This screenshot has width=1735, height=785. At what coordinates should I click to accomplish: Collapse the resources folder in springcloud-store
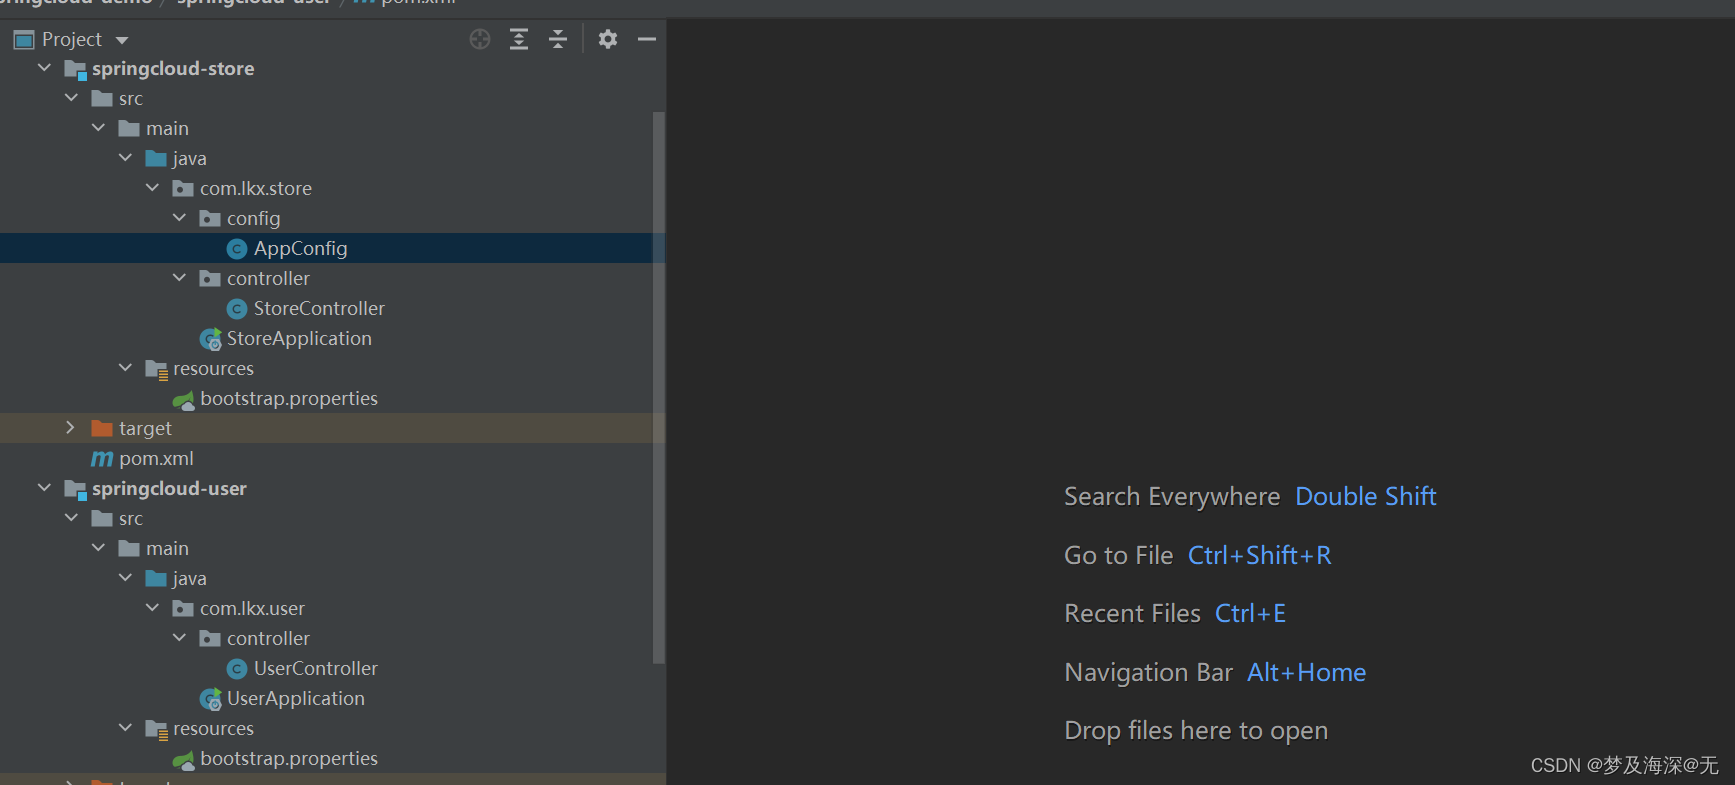[125, 368]
